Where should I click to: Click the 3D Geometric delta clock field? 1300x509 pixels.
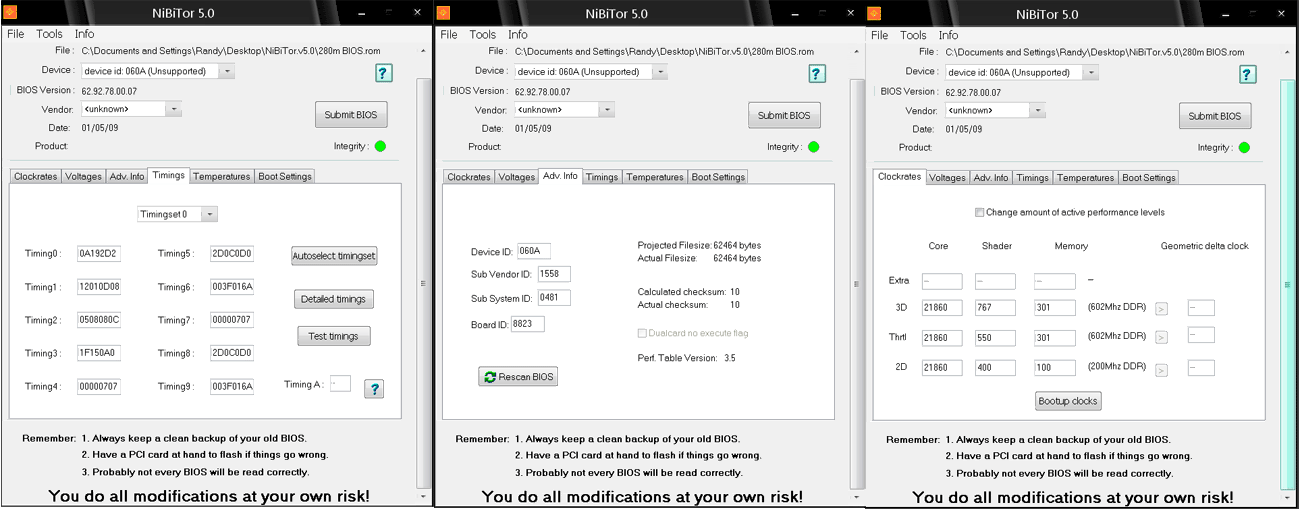coord(1201,308)
